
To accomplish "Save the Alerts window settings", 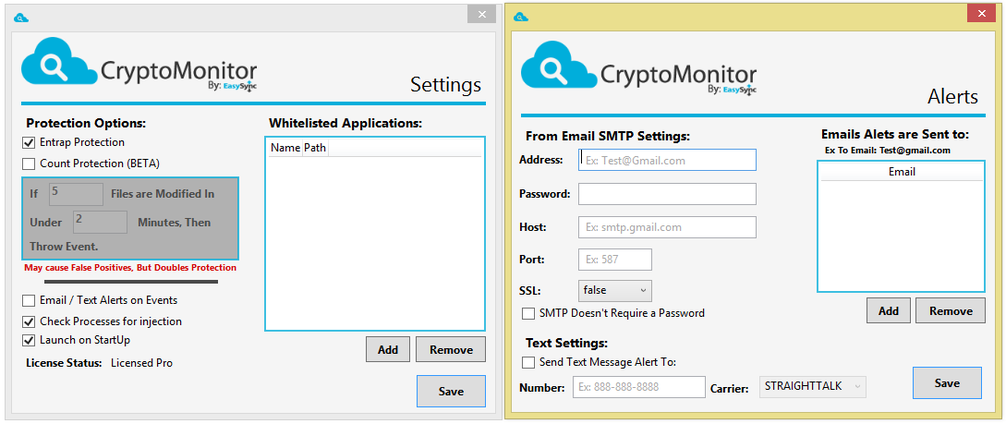I will (x=947, y=383).
